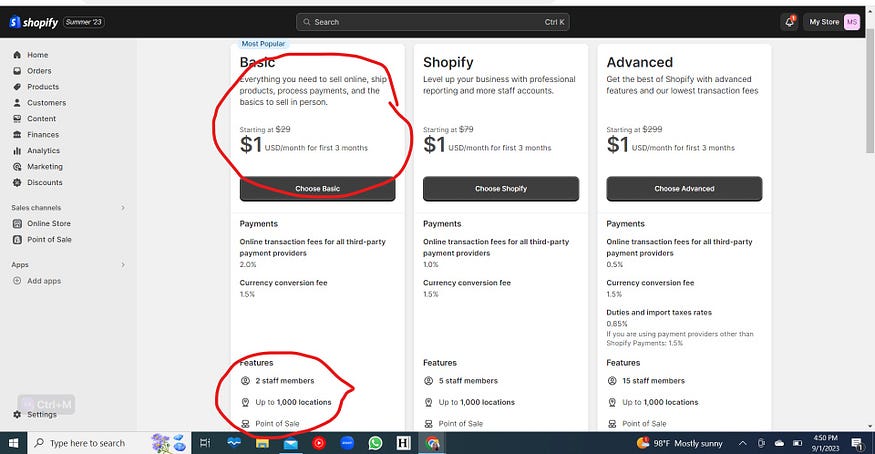Click the Settings gear icon
The height and width of the screenshot is (454, 875).
click(17, 414)
